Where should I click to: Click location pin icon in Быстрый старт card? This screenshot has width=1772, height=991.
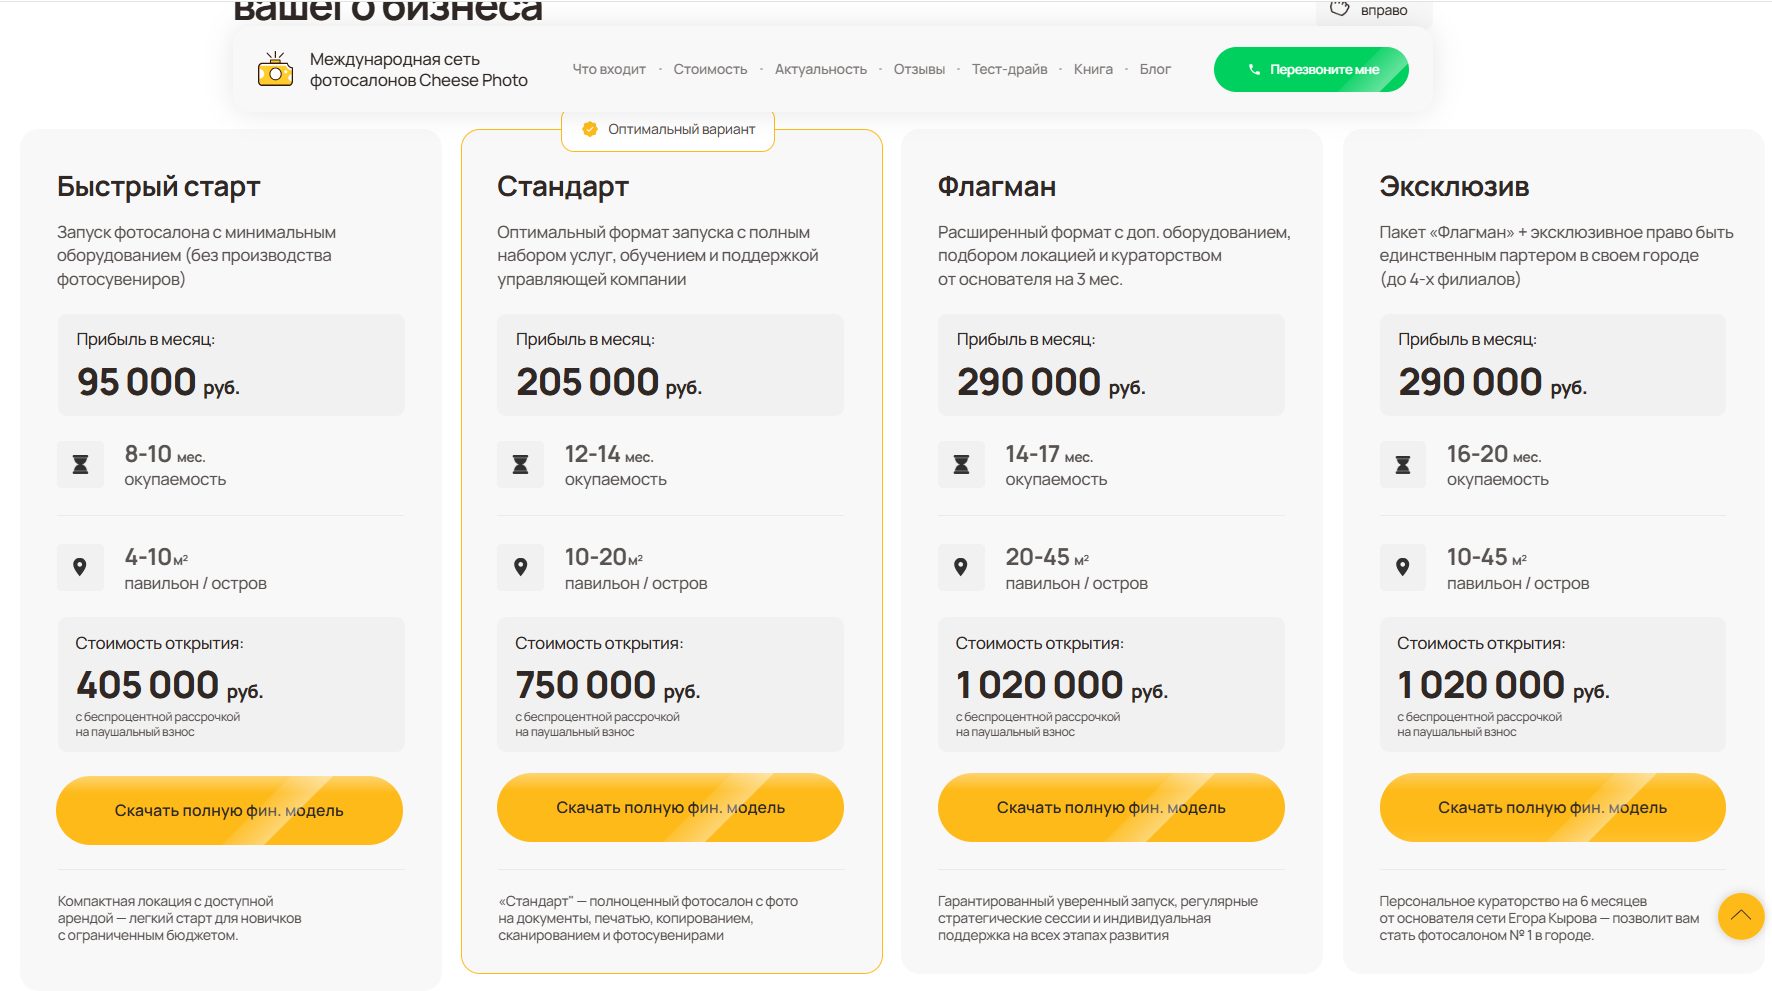(81, 567)
